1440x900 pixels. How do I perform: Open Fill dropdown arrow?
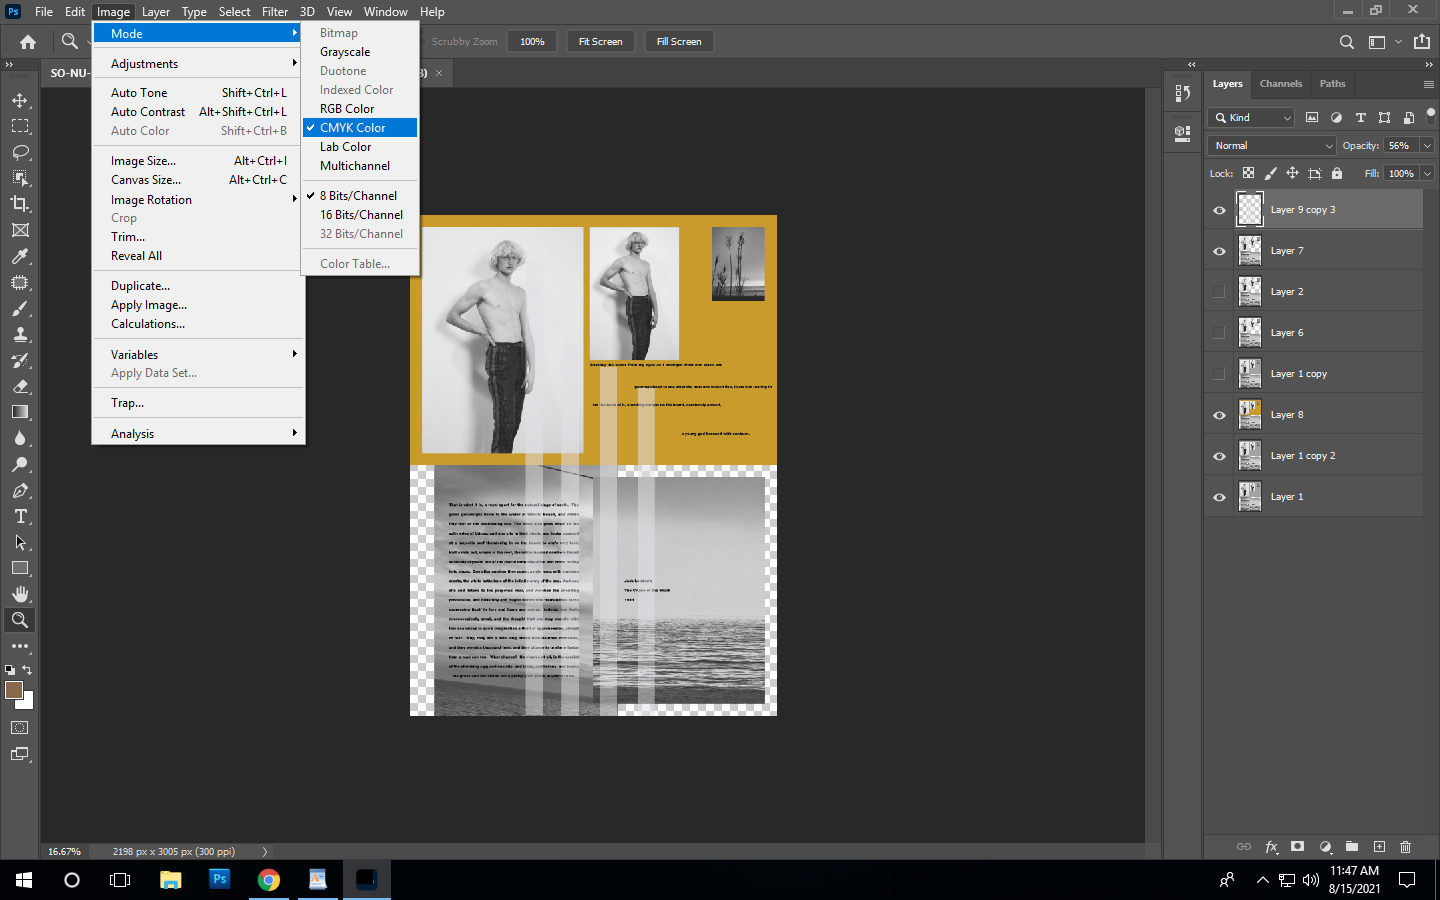pyautogui.click(x=1427, y=173)
